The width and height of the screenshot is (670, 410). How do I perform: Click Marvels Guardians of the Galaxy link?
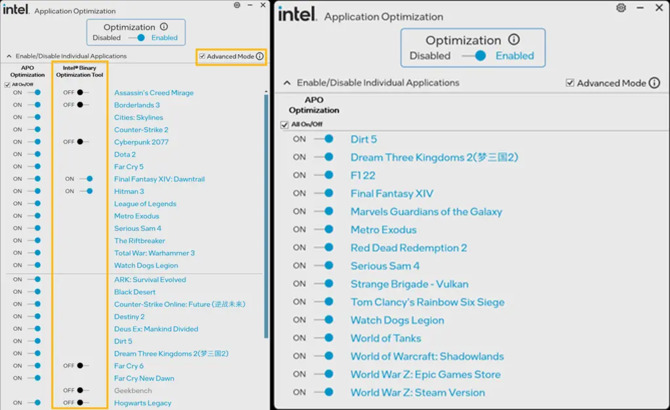click(426, 211)
